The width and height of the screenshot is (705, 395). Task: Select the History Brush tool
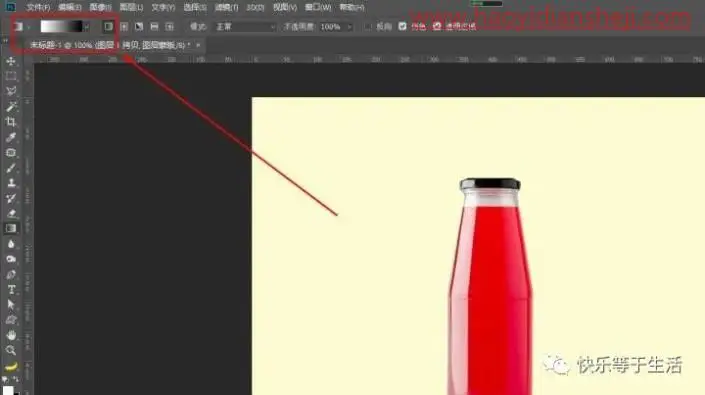11,198
